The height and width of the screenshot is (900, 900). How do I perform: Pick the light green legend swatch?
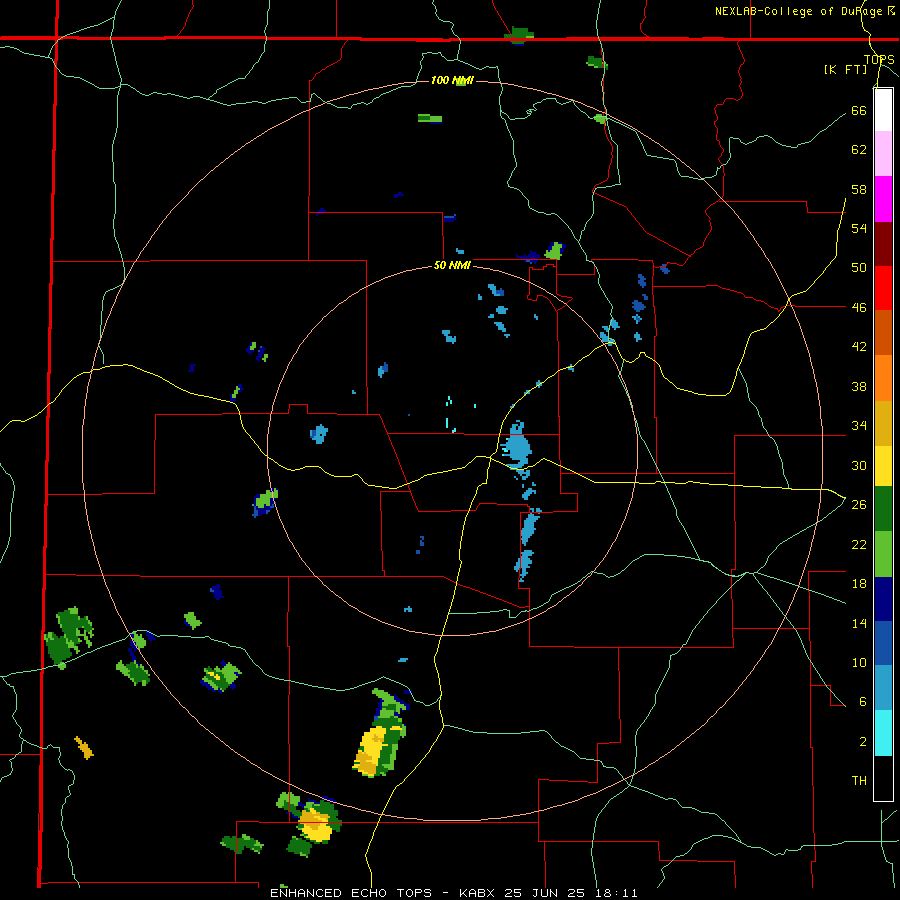pos(883,554)
